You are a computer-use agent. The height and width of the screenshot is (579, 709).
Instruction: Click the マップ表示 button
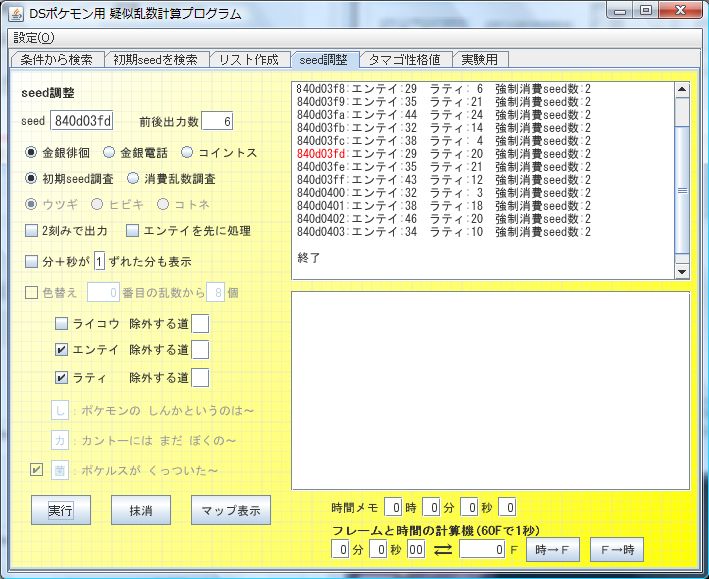[x=231, y=510]
